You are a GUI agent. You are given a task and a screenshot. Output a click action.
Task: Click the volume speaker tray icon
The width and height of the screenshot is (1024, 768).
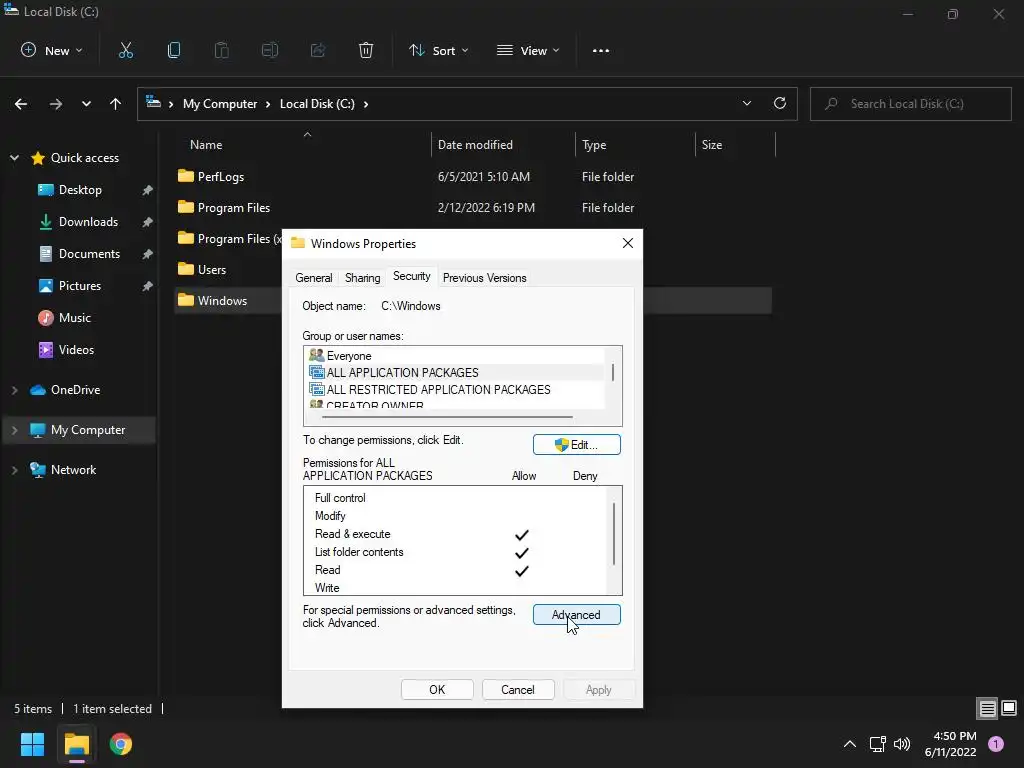click(x=902, y=744)
